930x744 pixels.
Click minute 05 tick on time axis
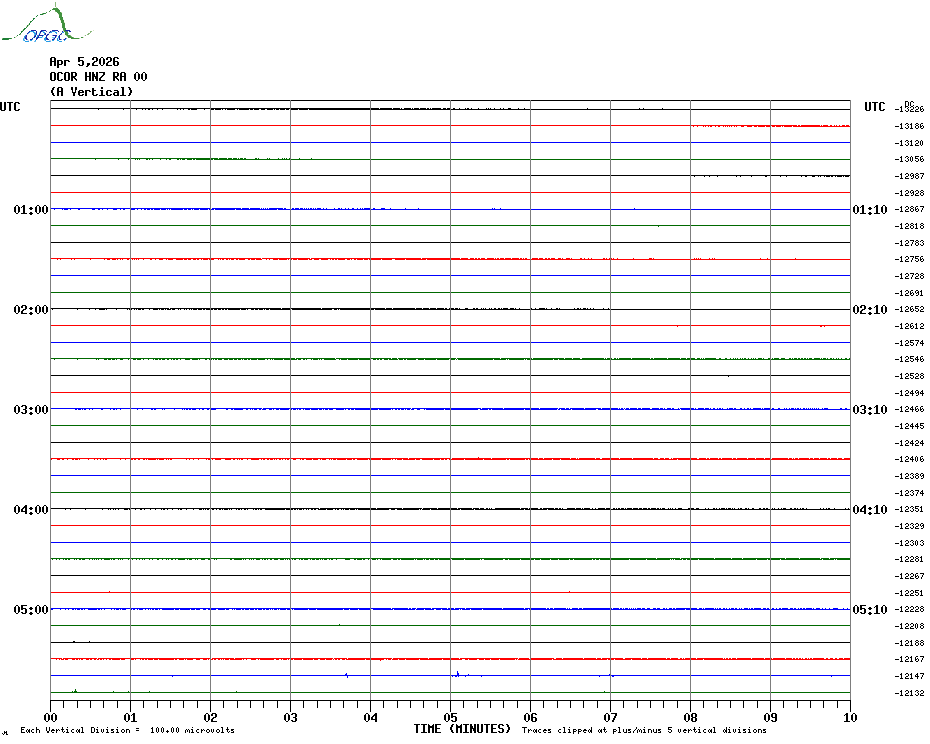click(450, 717)
